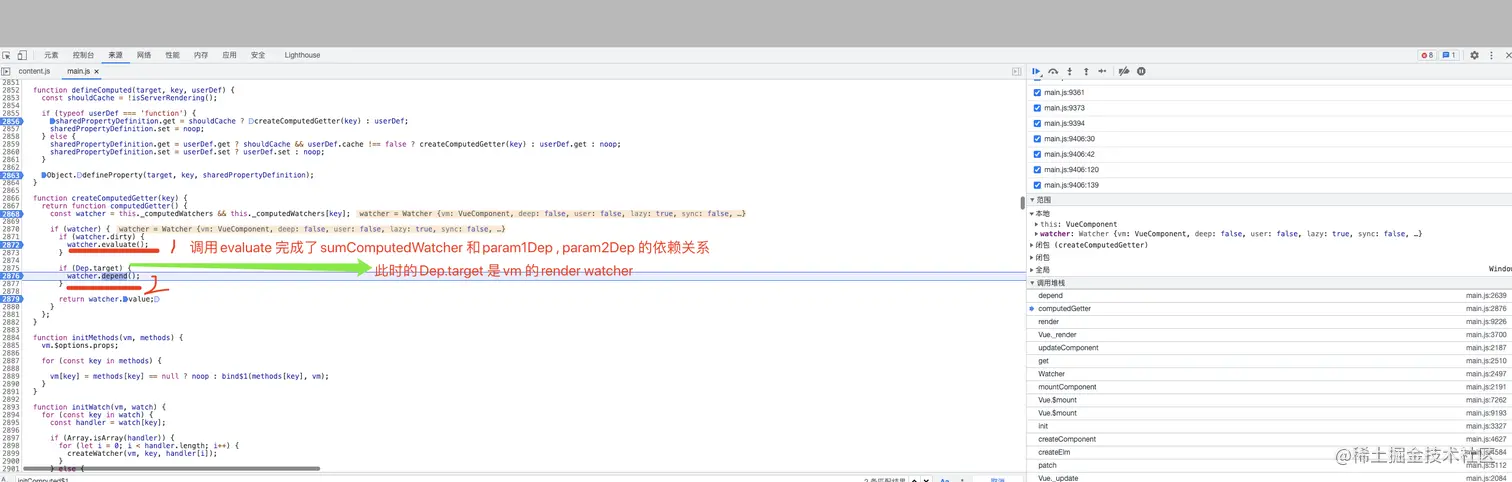Select the computedGetter call stack frame
This screenshot has height=482, width=1512.
(x=1269, y=309)
